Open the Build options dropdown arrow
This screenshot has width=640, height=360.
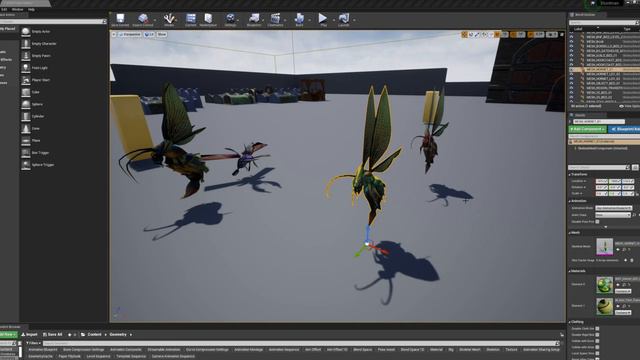pos(309,20)
